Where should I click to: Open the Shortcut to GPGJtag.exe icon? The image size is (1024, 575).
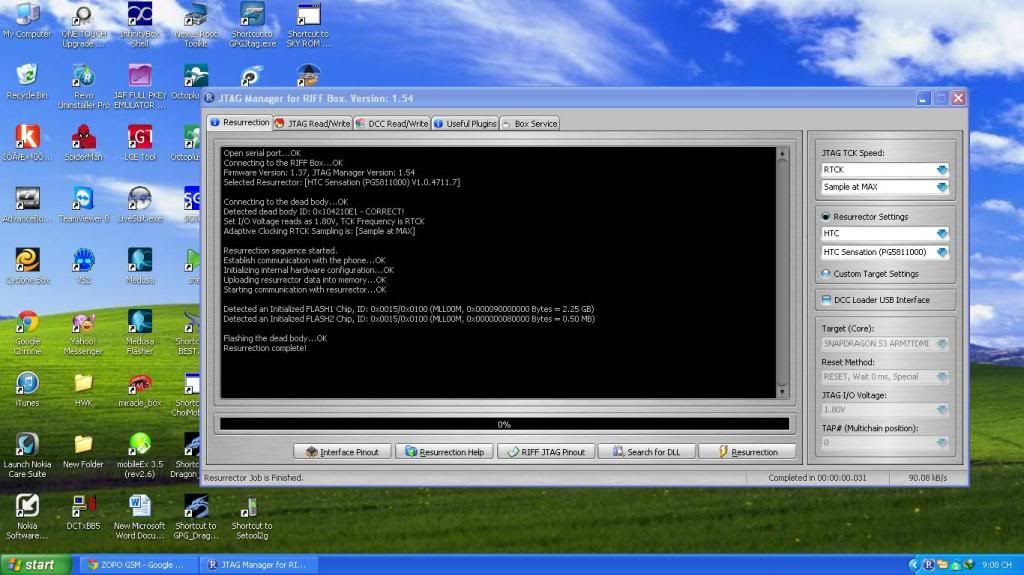click(x=252, y=25)
